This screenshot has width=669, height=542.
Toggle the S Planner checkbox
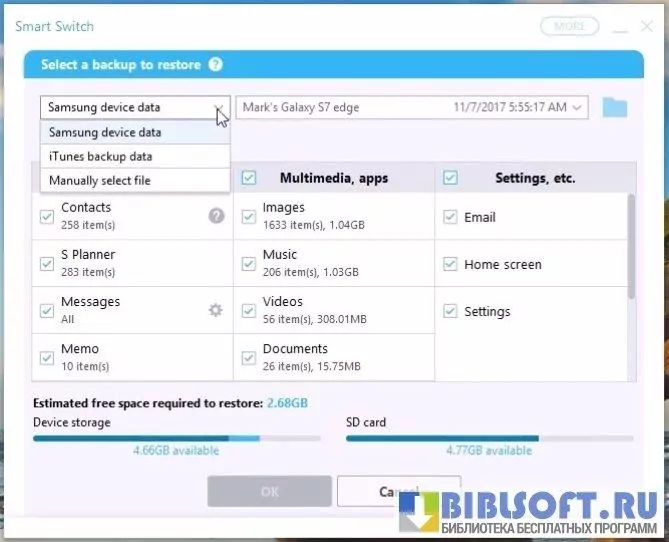(47, 264)
